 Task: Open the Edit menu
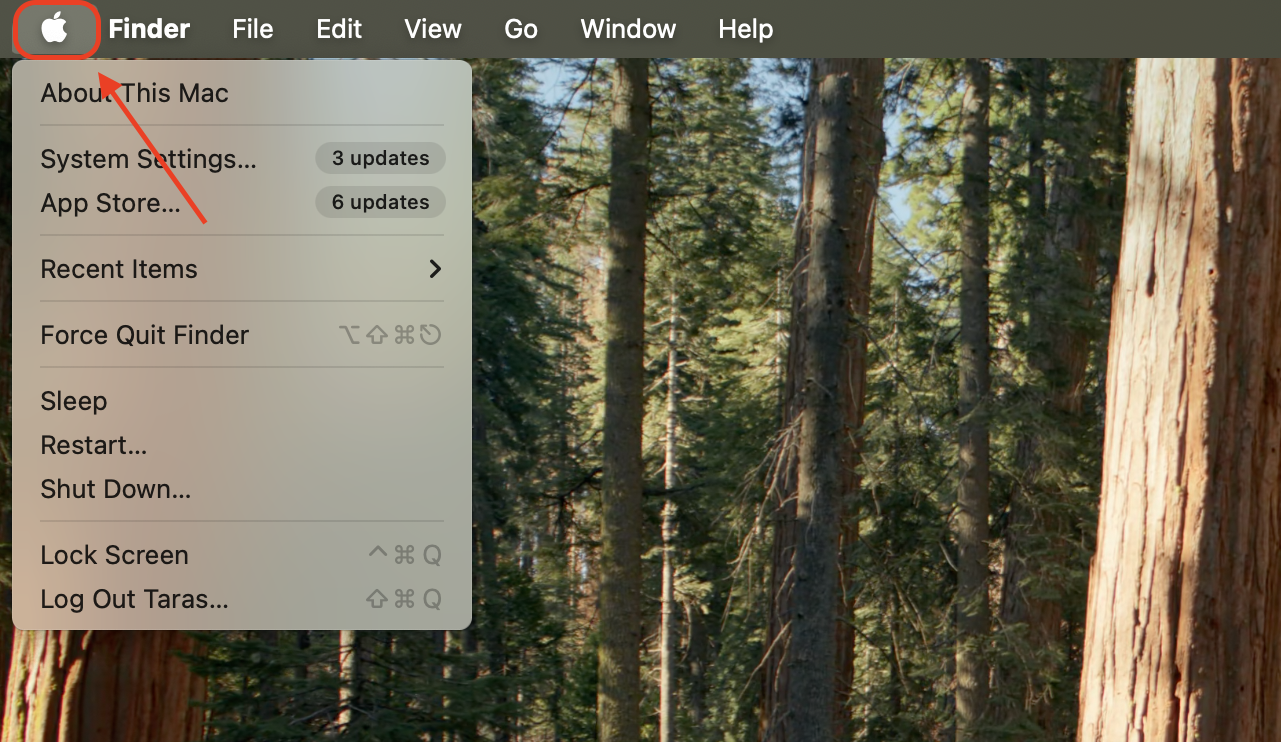338,28
